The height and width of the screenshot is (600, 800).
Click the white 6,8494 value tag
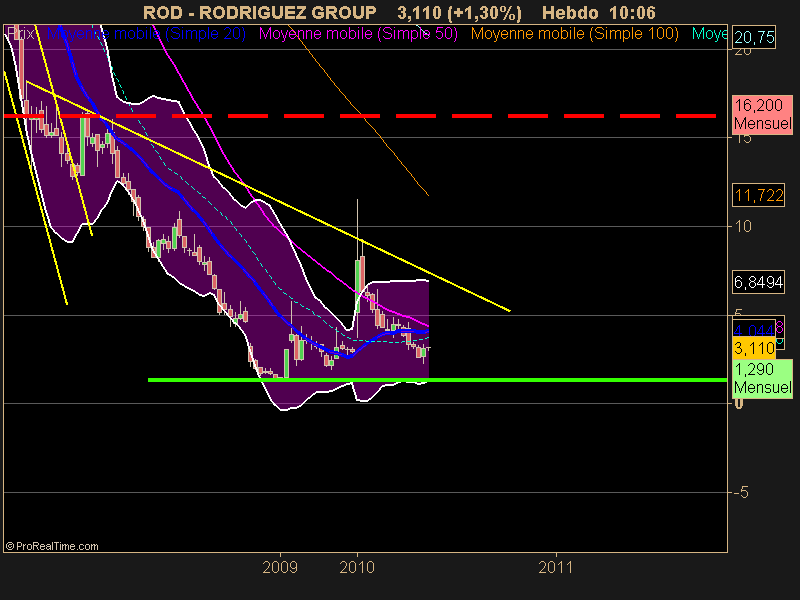point(759,282)
